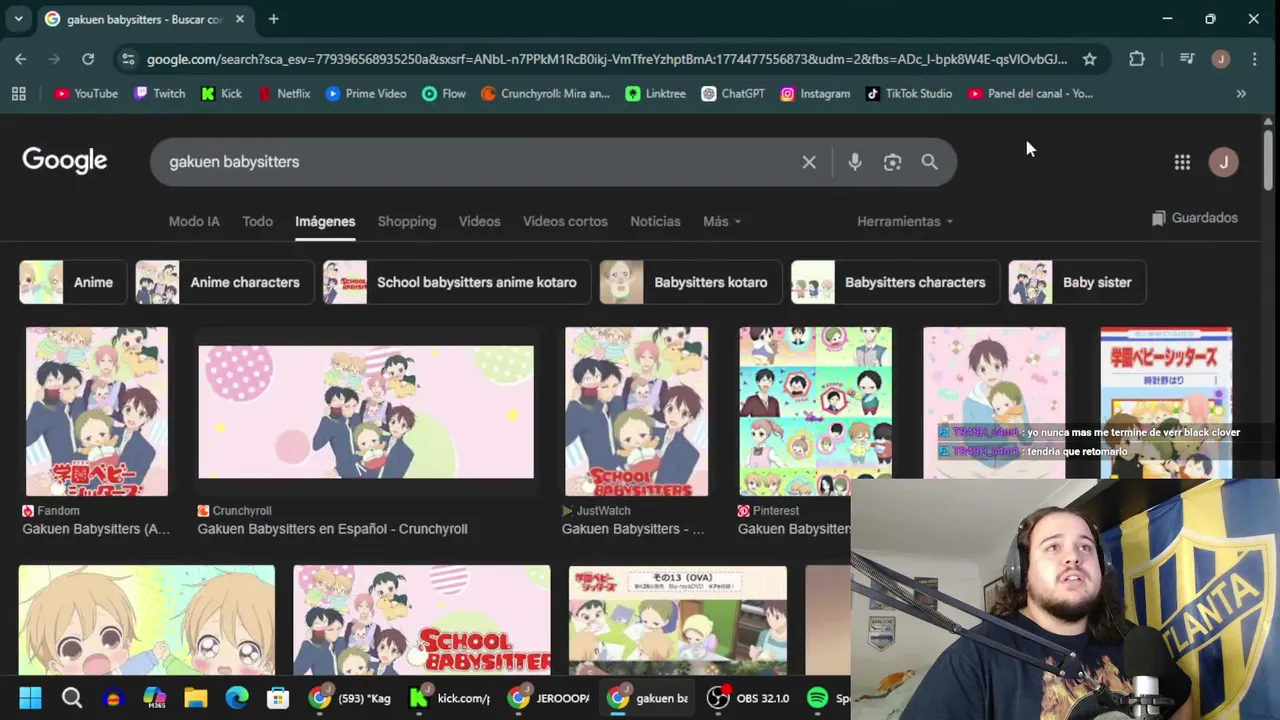Image resolution: width=1280 pixels, height=720 pixels.
Task: Open a new browser tab with plus
Action: pos(273,19)
